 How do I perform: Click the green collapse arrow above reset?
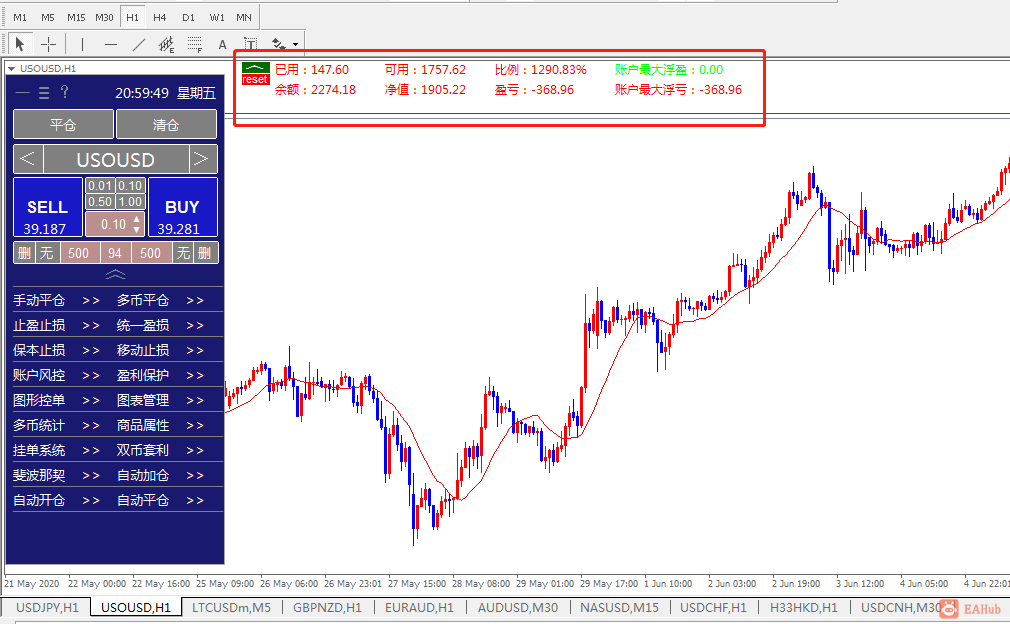256,67
